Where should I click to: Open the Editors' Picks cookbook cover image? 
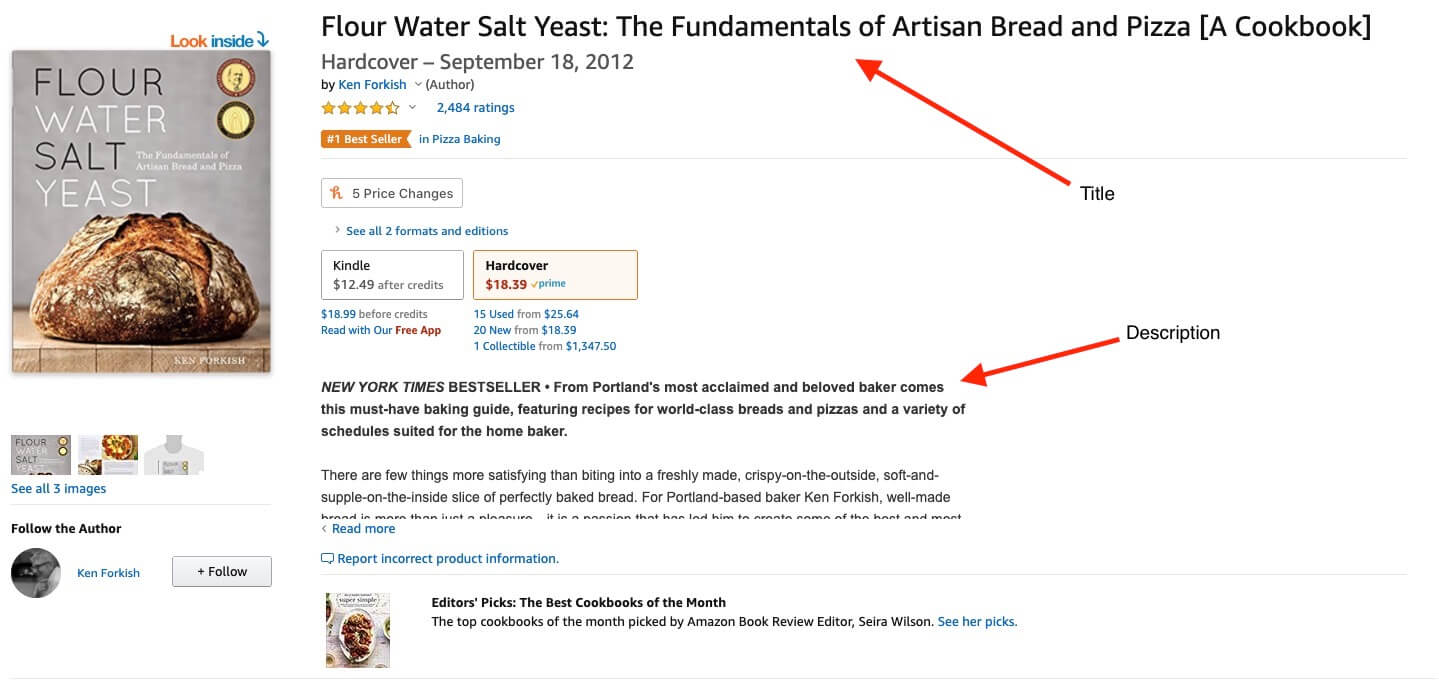pos(357,630)
